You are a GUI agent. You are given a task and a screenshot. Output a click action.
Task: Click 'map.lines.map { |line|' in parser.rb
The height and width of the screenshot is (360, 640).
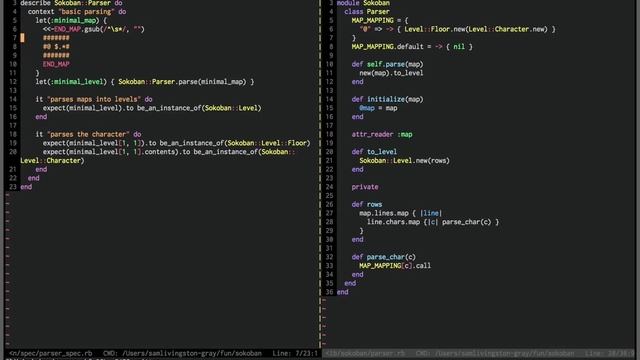400,213
